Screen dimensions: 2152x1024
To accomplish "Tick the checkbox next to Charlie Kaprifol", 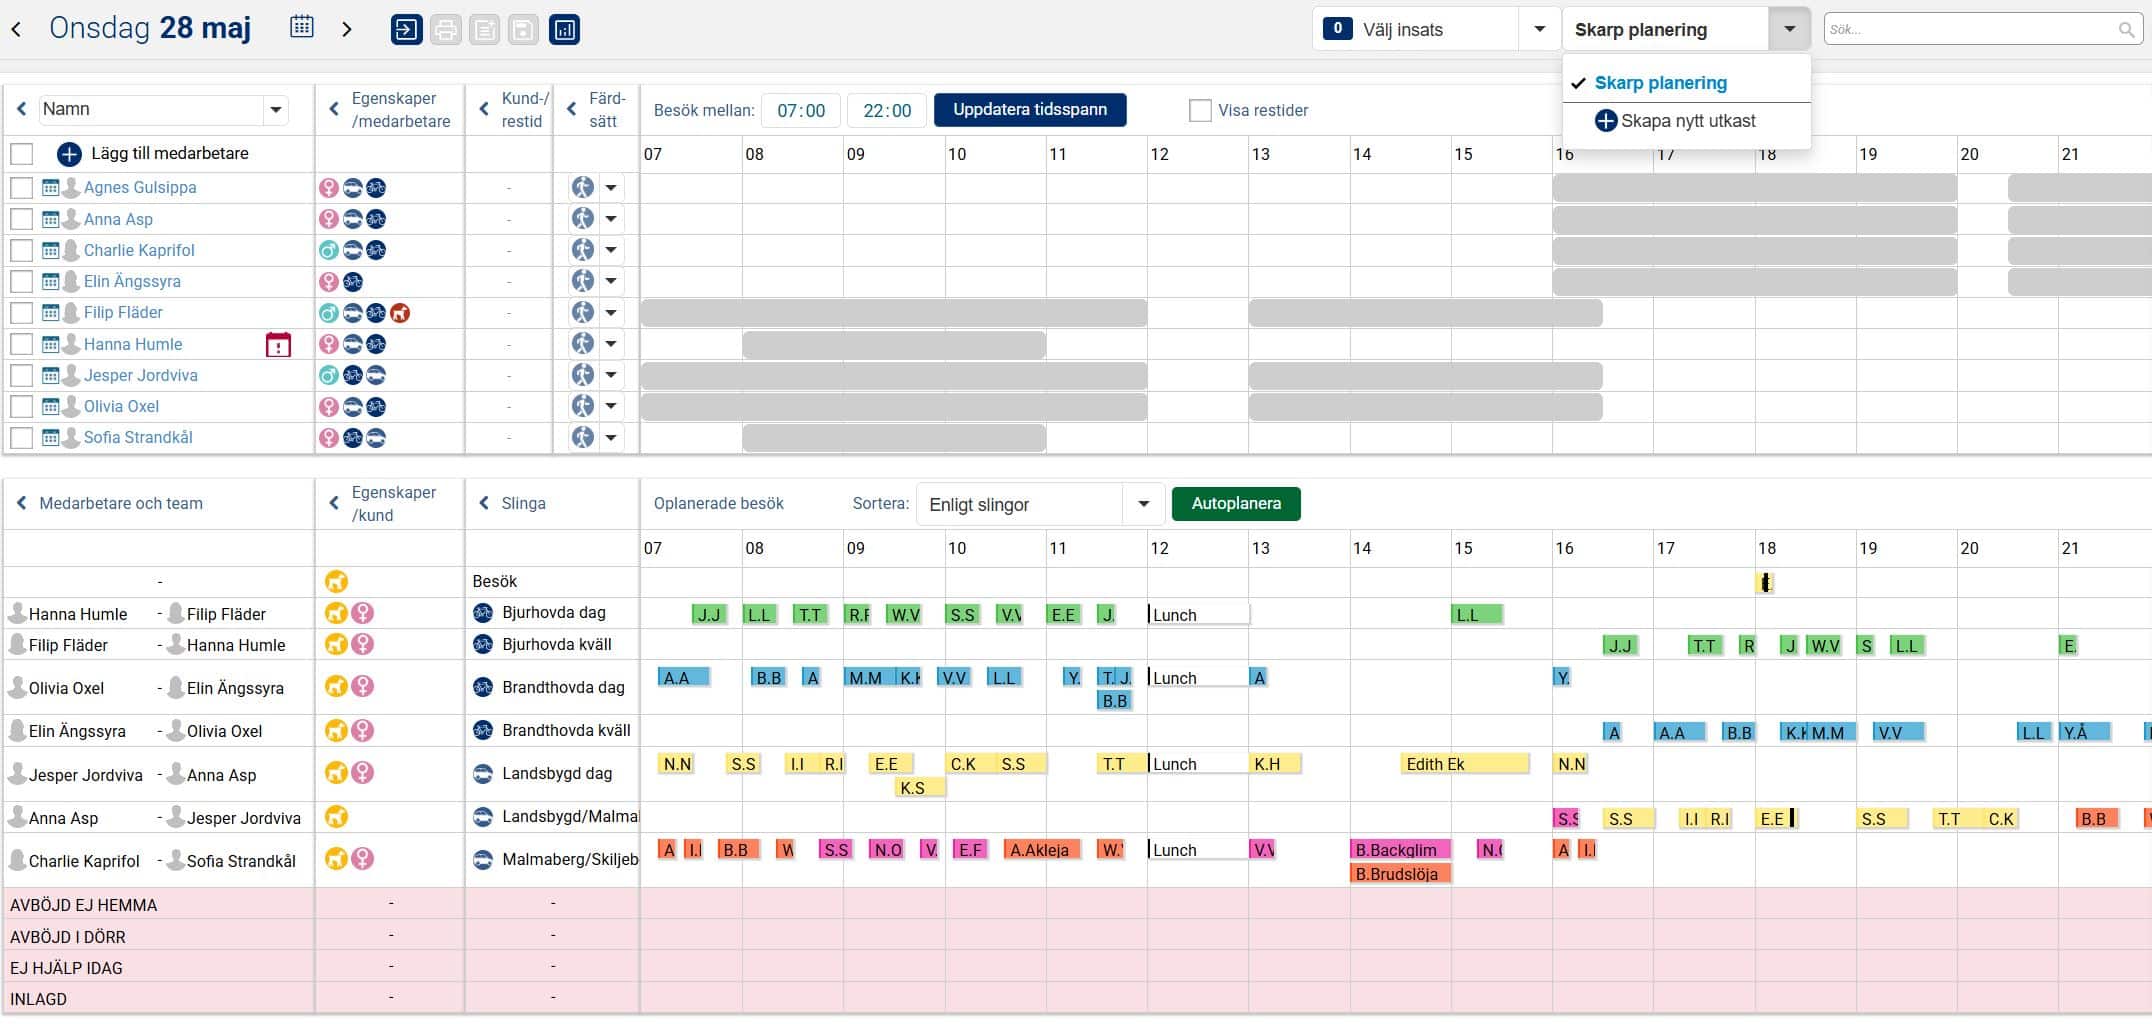I will click(21, 251).
